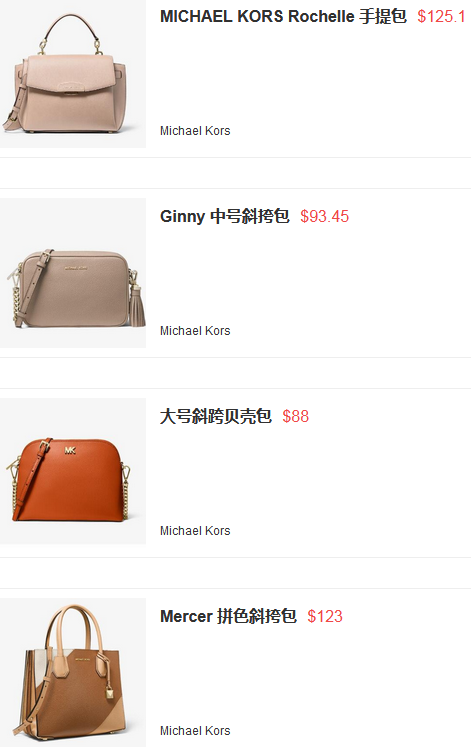Open the Mercer color-block bag image
Screen dimensions: 471x747
tap(73, 672)
